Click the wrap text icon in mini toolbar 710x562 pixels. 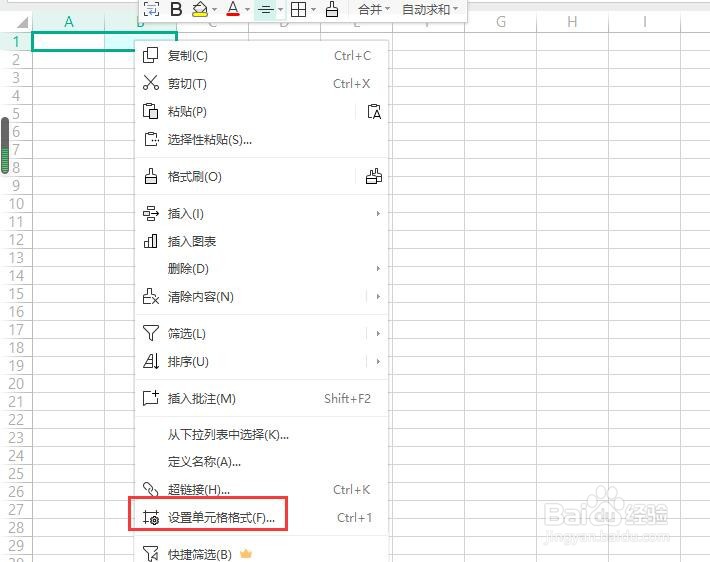pos(151,9)
